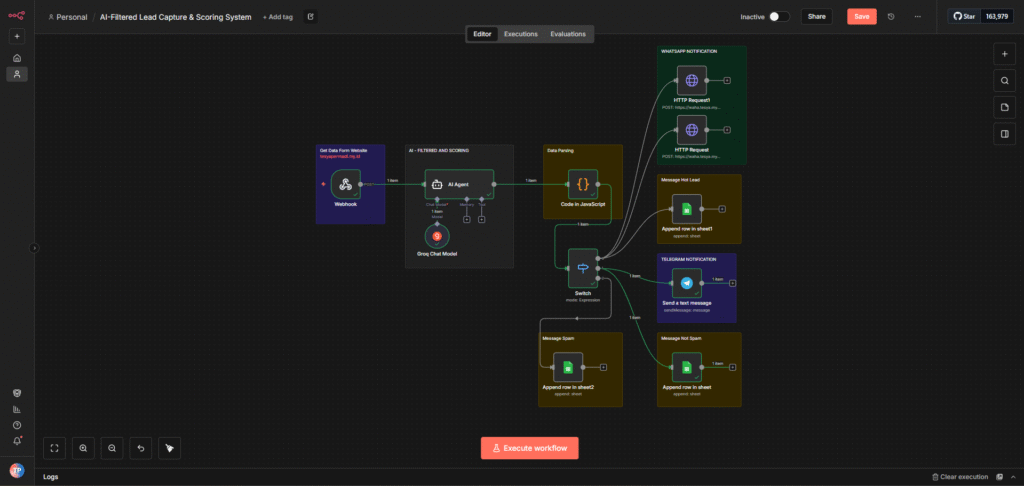This screenshot has height=486, width=1024.
Task: Tidy up the workflow with broom icon
Action: point(170,448)
